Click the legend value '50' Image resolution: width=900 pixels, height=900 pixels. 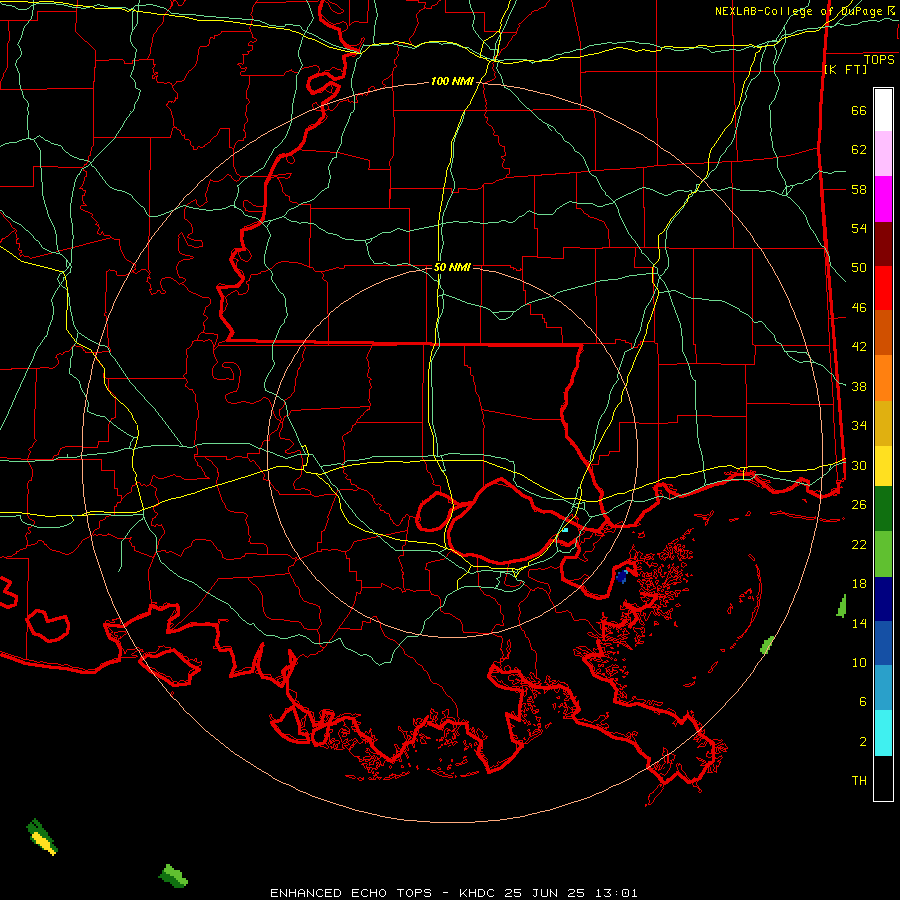[859, 268]
